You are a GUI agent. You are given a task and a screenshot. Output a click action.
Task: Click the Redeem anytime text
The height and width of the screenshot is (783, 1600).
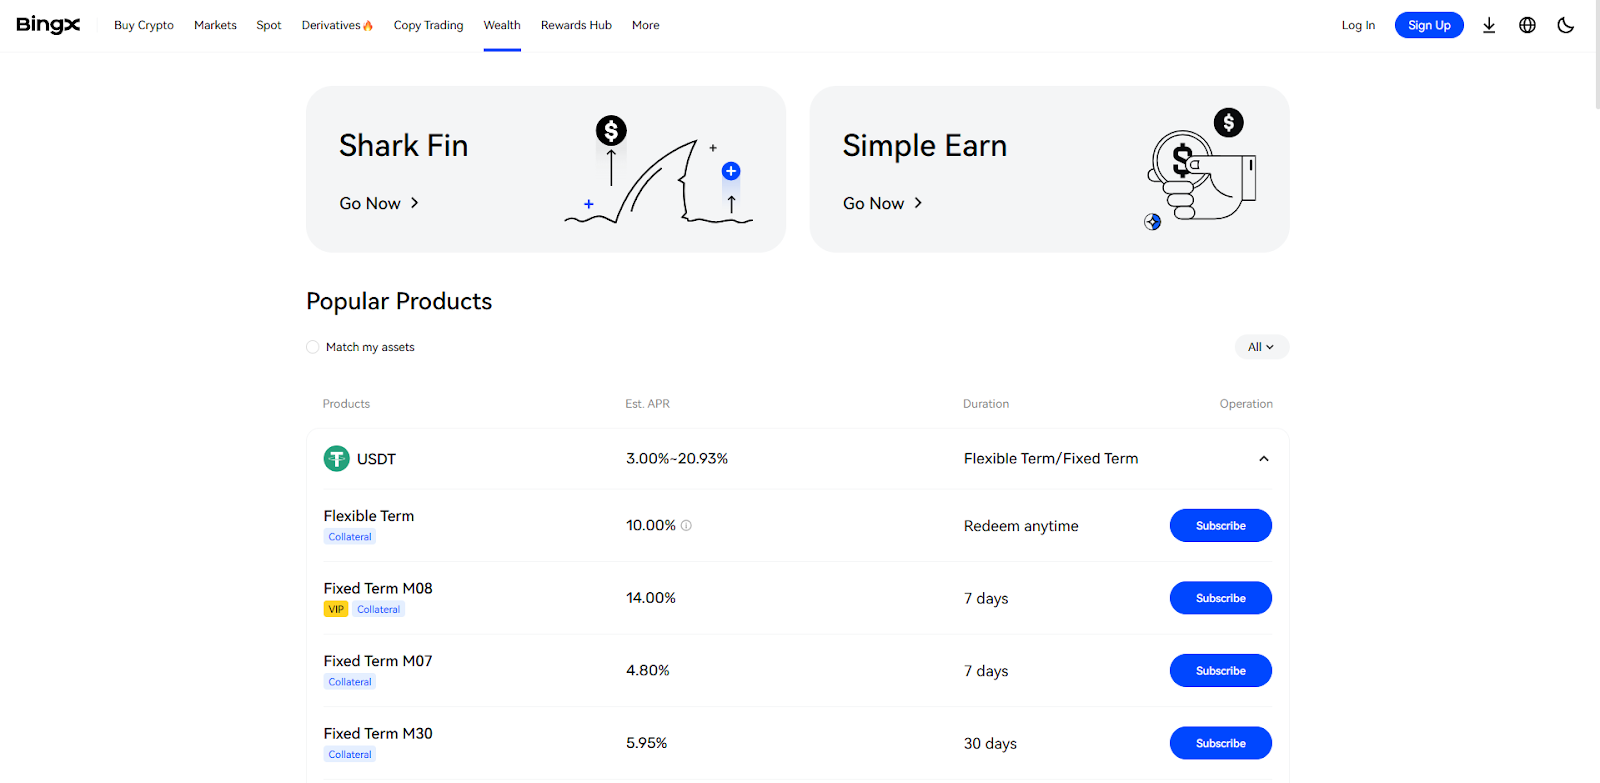coord(1021,526)
